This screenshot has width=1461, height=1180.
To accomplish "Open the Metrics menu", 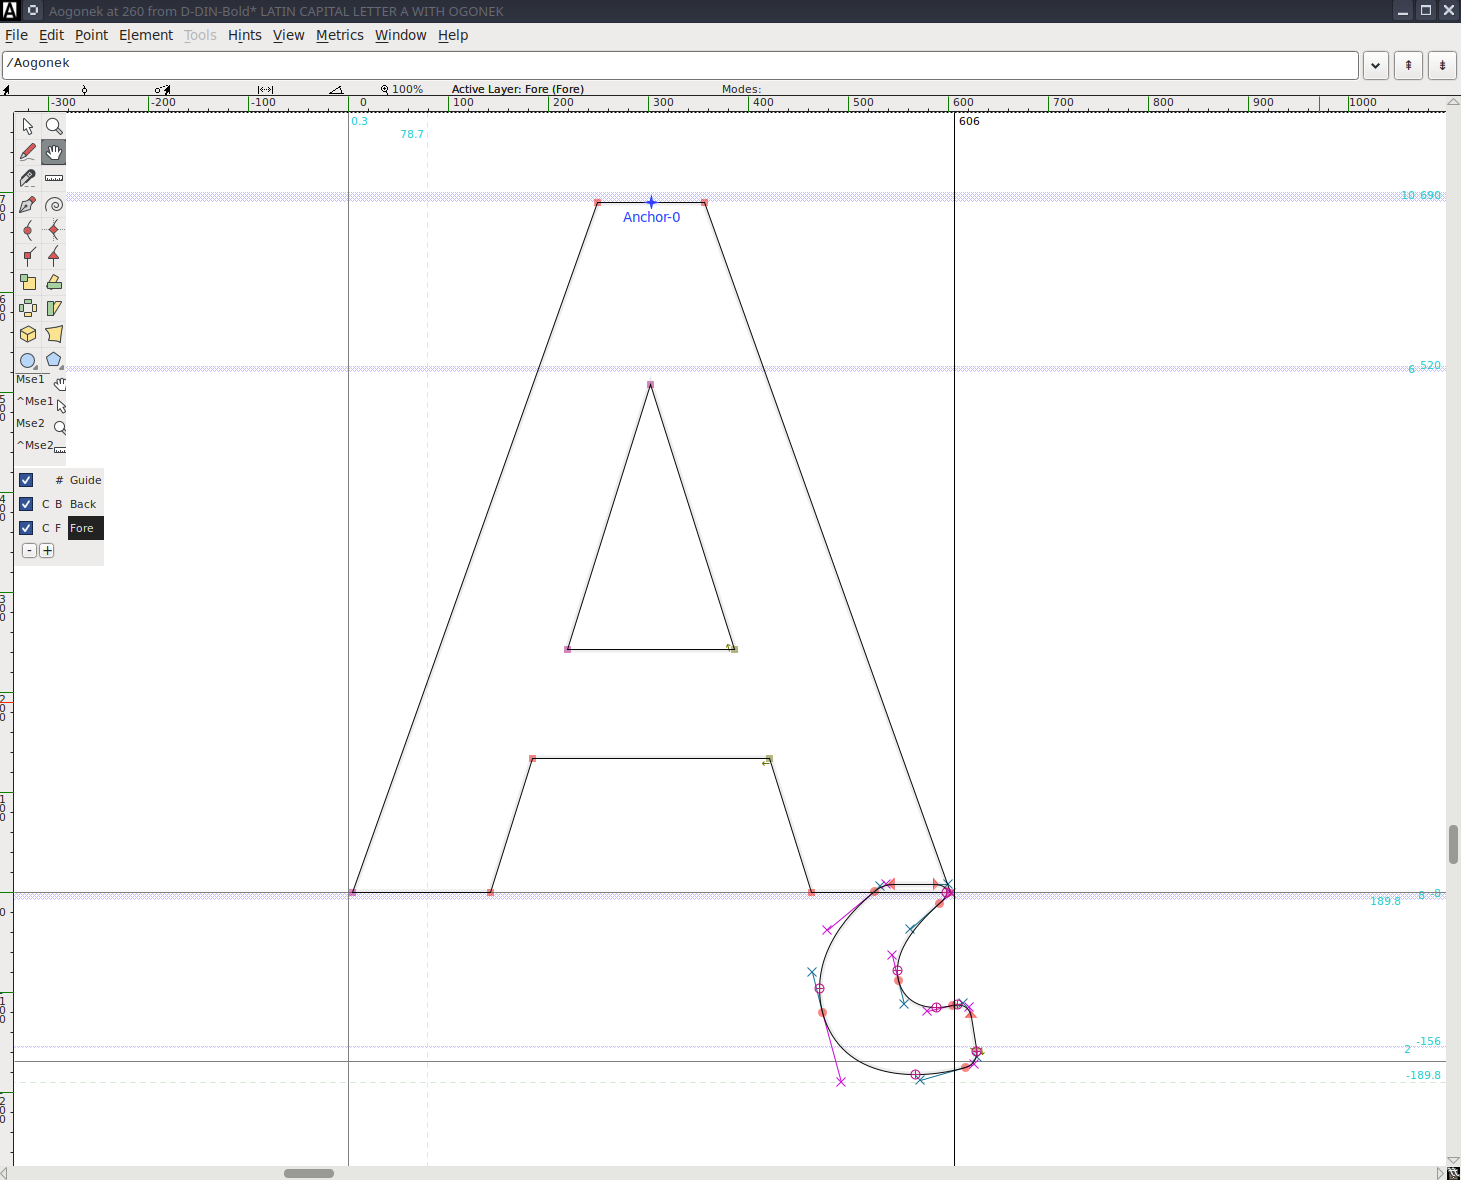I will tap(340, 35).
